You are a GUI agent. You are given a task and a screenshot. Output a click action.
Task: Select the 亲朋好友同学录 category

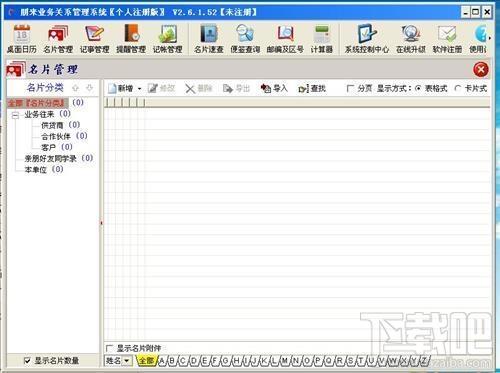50,158
